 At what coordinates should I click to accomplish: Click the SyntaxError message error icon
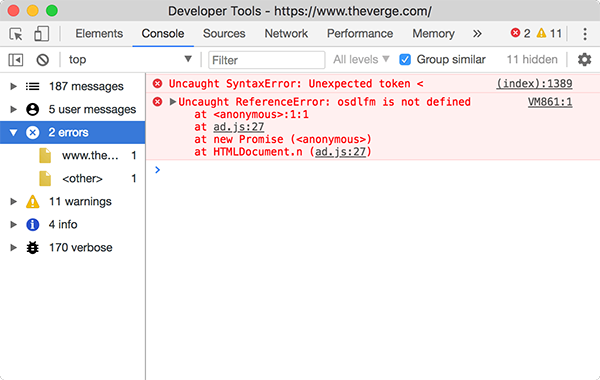(x=157, y=83)
